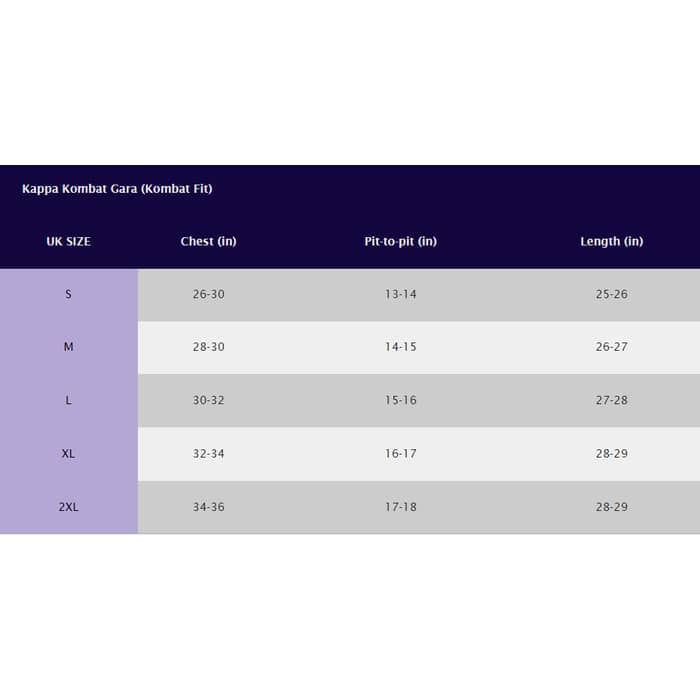Select chest measurement 32-34
Image resolution: width=700 pixels, height=700 pixels.
point(208,454)
